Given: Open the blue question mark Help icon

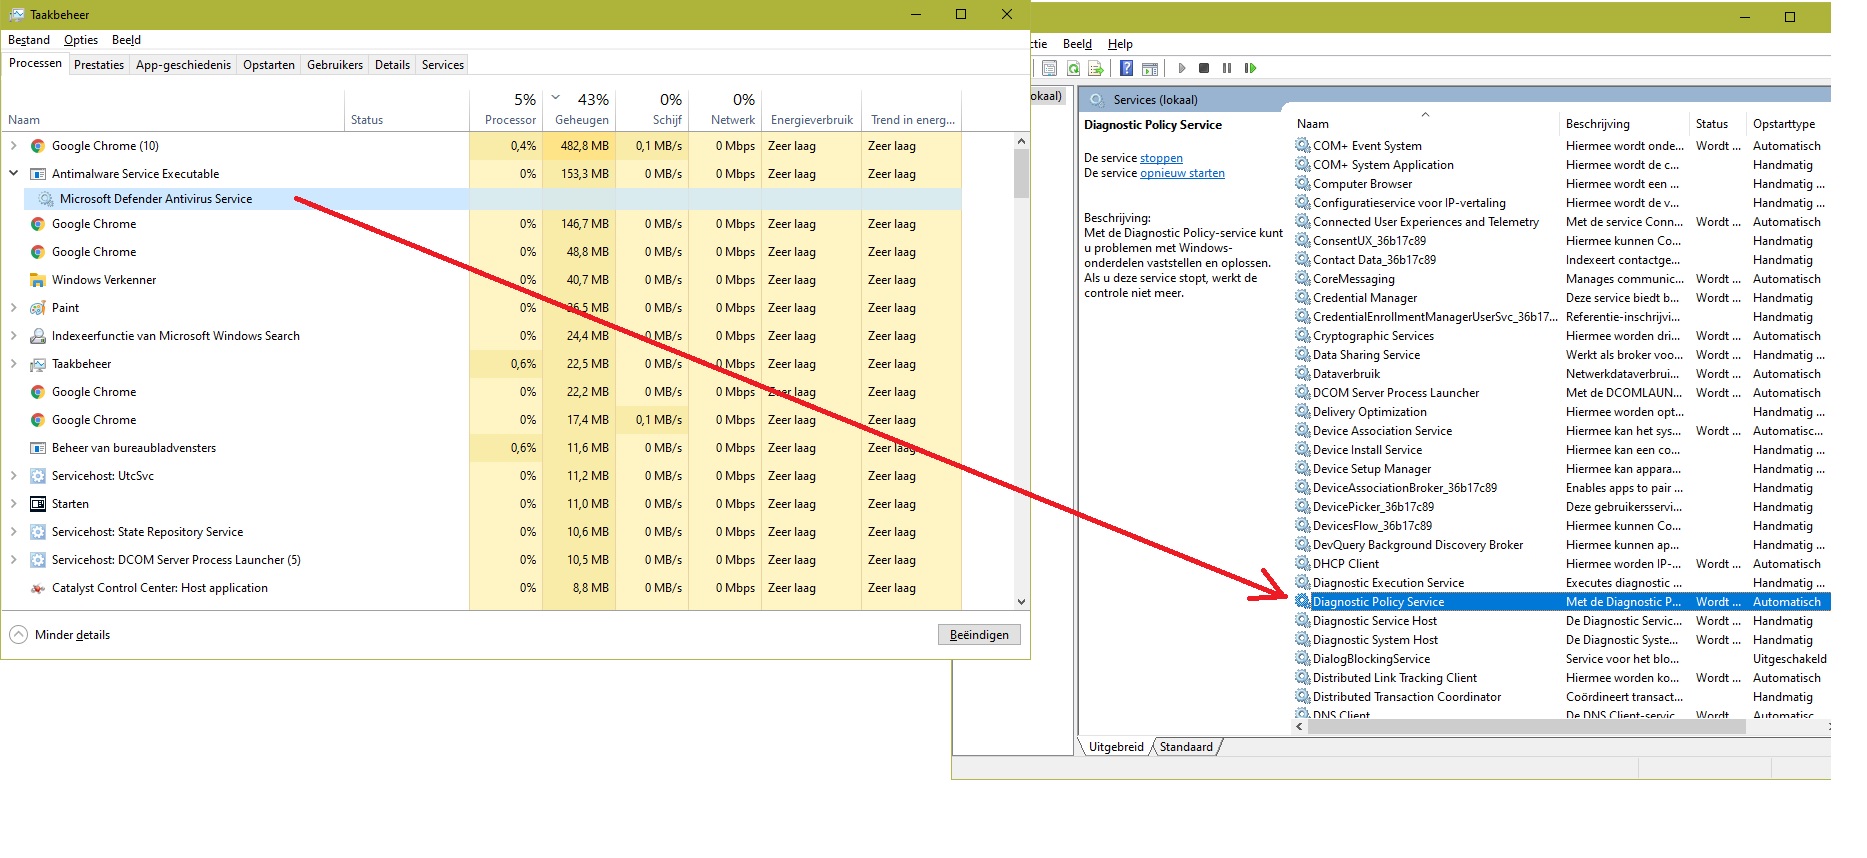Looking at the screenshot, I should point(1127,68).
